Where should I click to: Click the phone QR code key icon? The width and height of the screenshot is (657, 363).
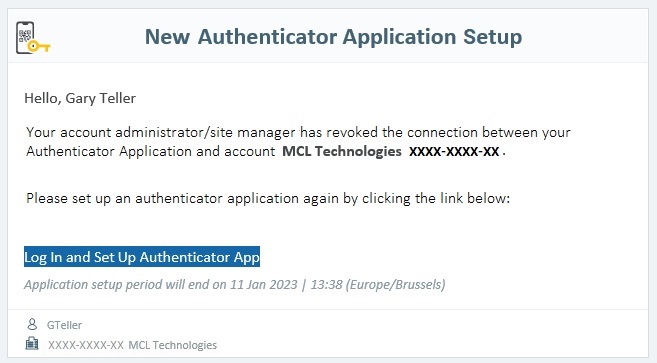tap(33, 38)
